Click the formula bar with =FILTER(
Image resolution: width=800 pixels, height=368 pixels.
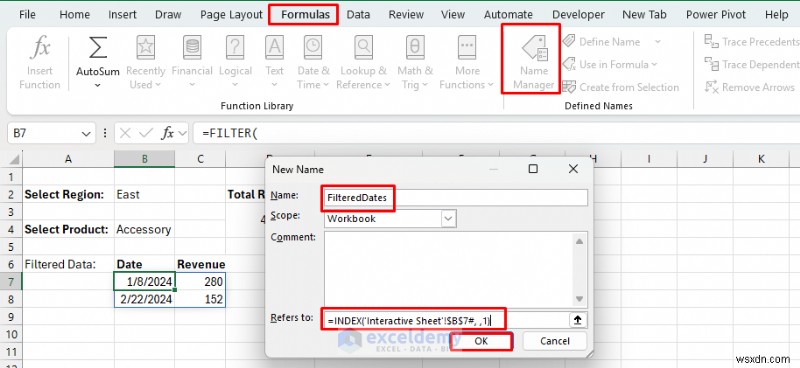pos(495,134)
